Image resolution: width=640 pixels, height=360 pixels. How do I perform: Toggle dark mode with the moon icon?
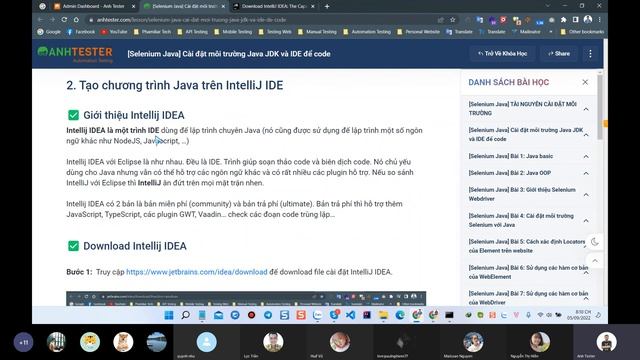(x=595, y=242)
